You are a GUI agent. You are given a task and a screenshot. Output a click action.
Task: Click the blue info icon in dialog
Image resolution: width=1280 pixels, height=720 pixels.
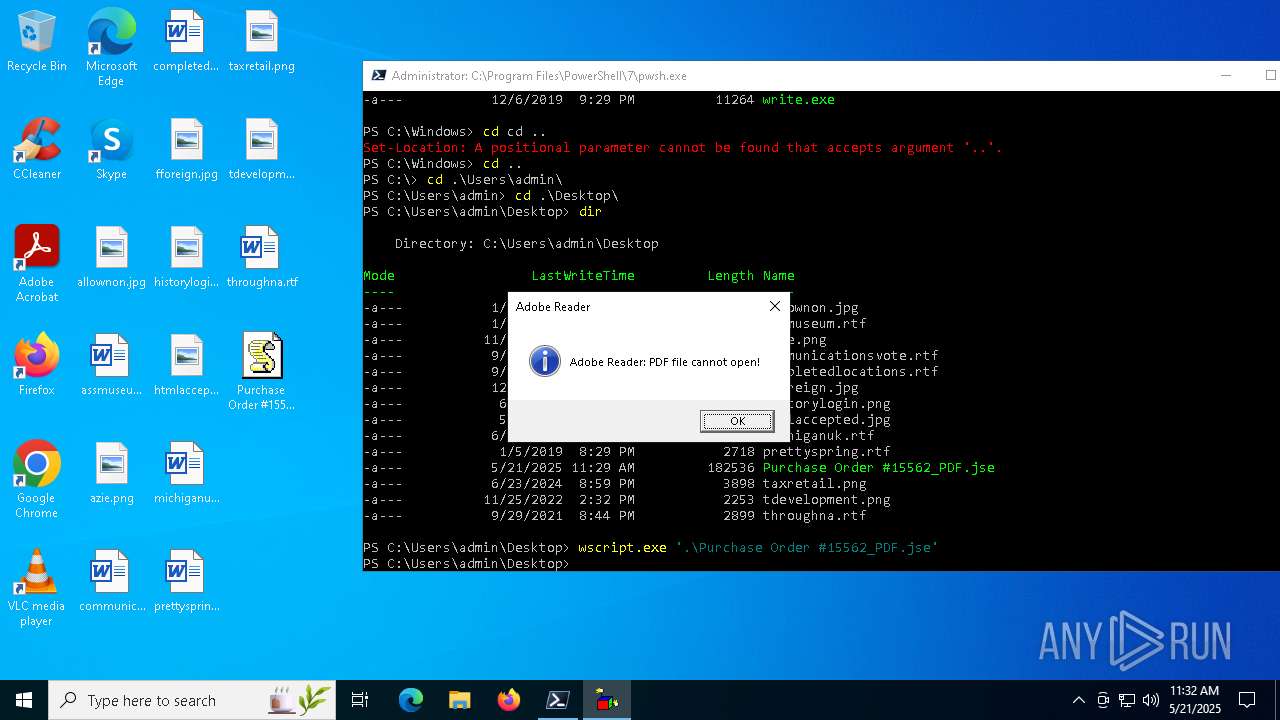click(545, 361)
